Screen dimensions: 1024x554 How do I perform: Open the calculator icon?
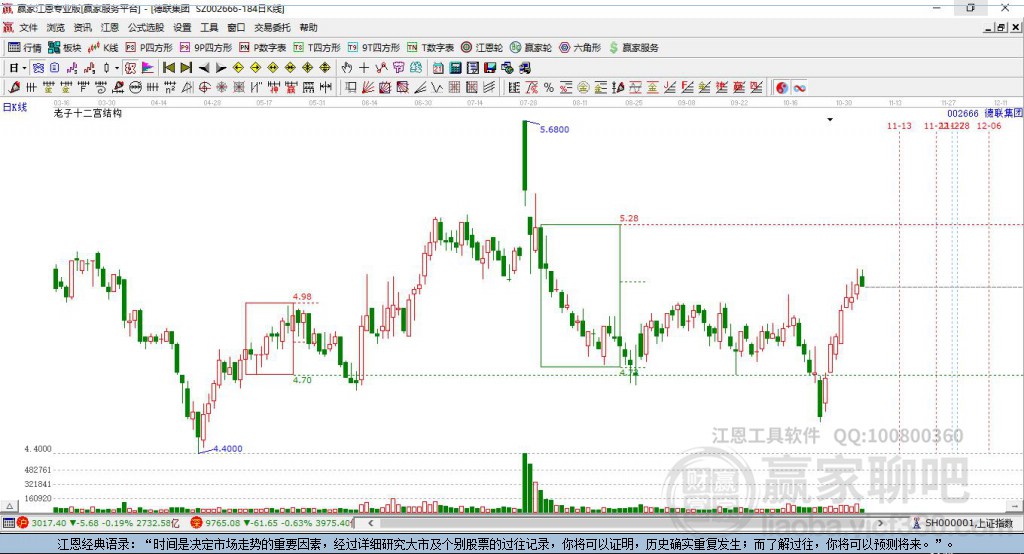pos(455,67)
